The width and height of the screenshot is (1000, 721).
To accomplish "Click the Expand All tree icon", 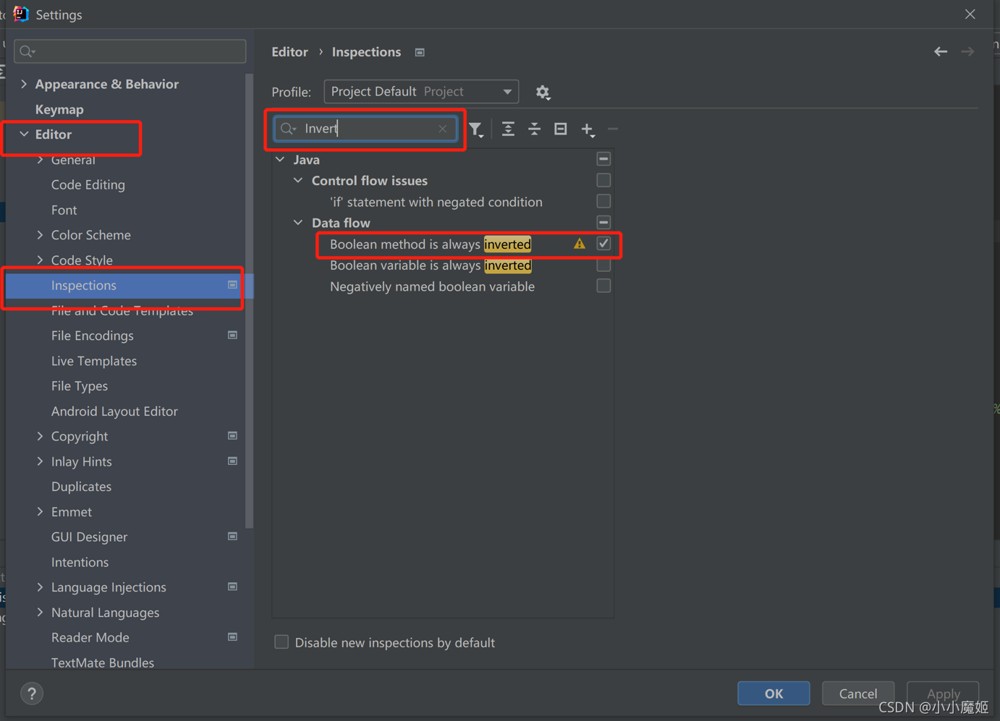I will (x=508, y=129).
